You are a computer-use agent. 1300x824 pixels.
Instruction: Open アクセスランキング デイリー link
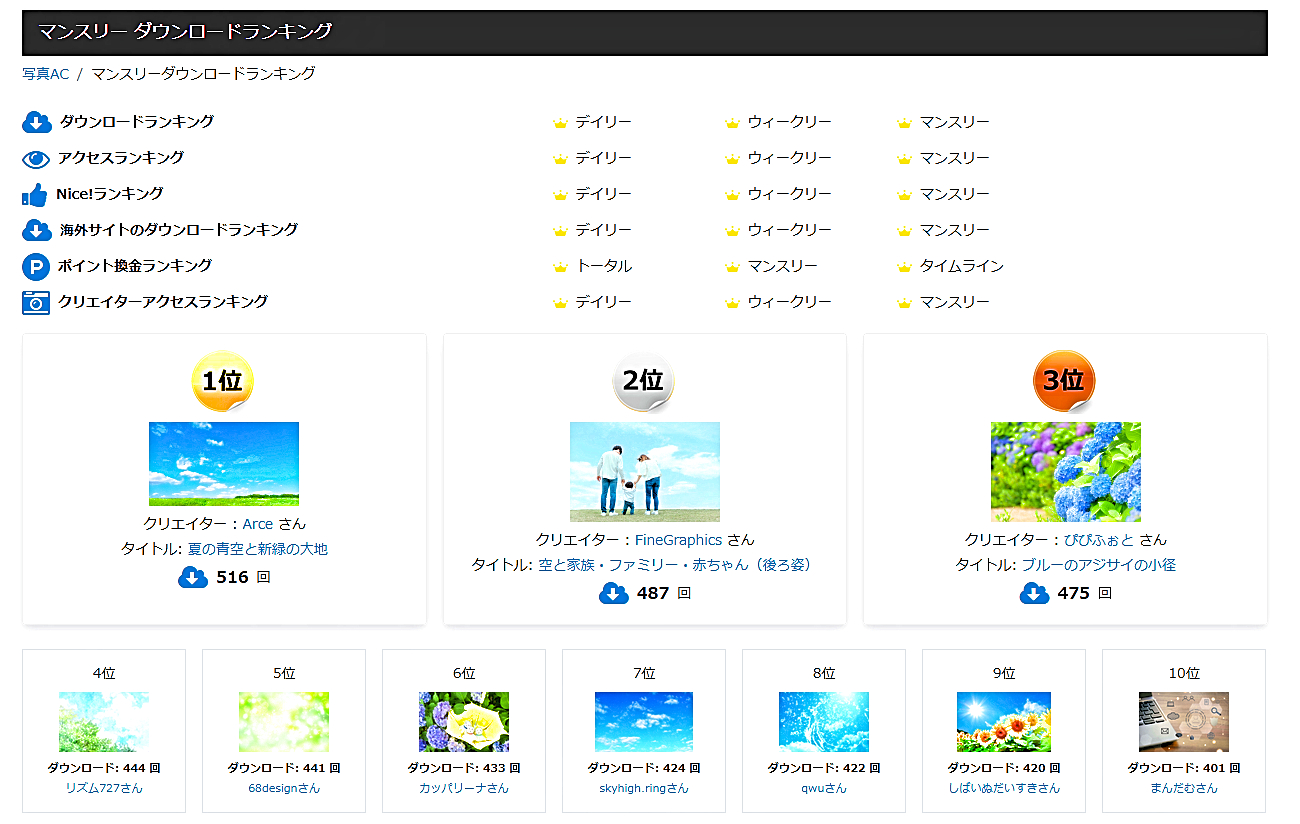[x=603, y=158]
